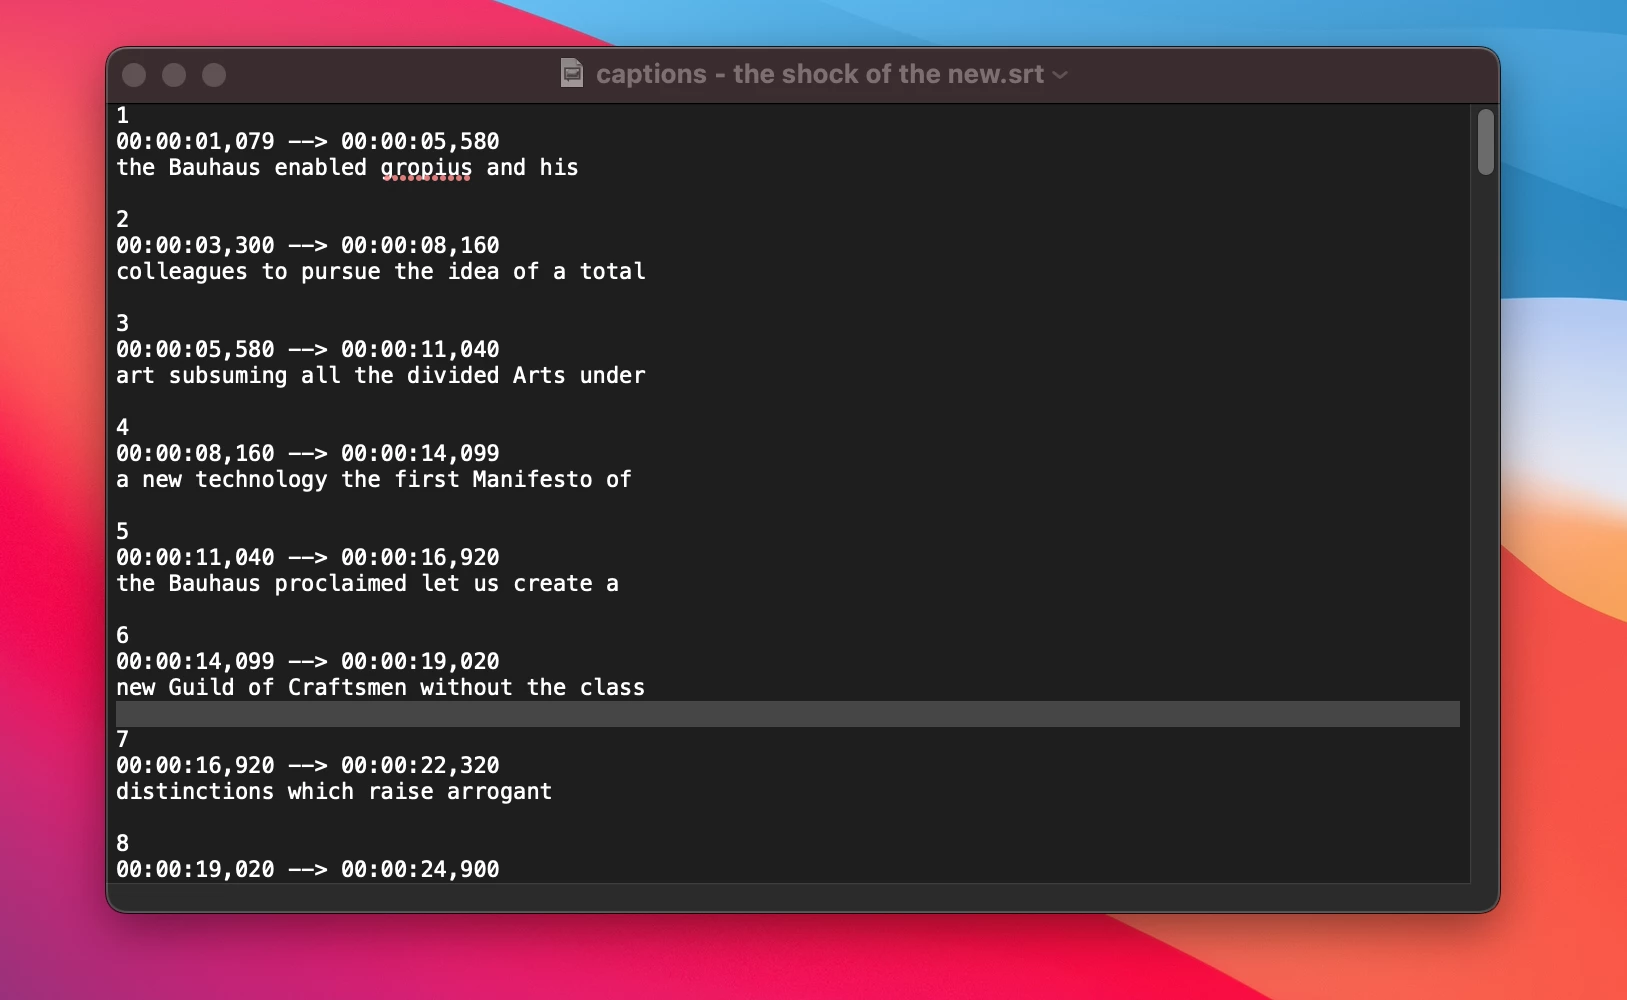
Task: Click timestamp line '00:00:01,079 --> 00:00:05,580'
Action: coord(308,142)
